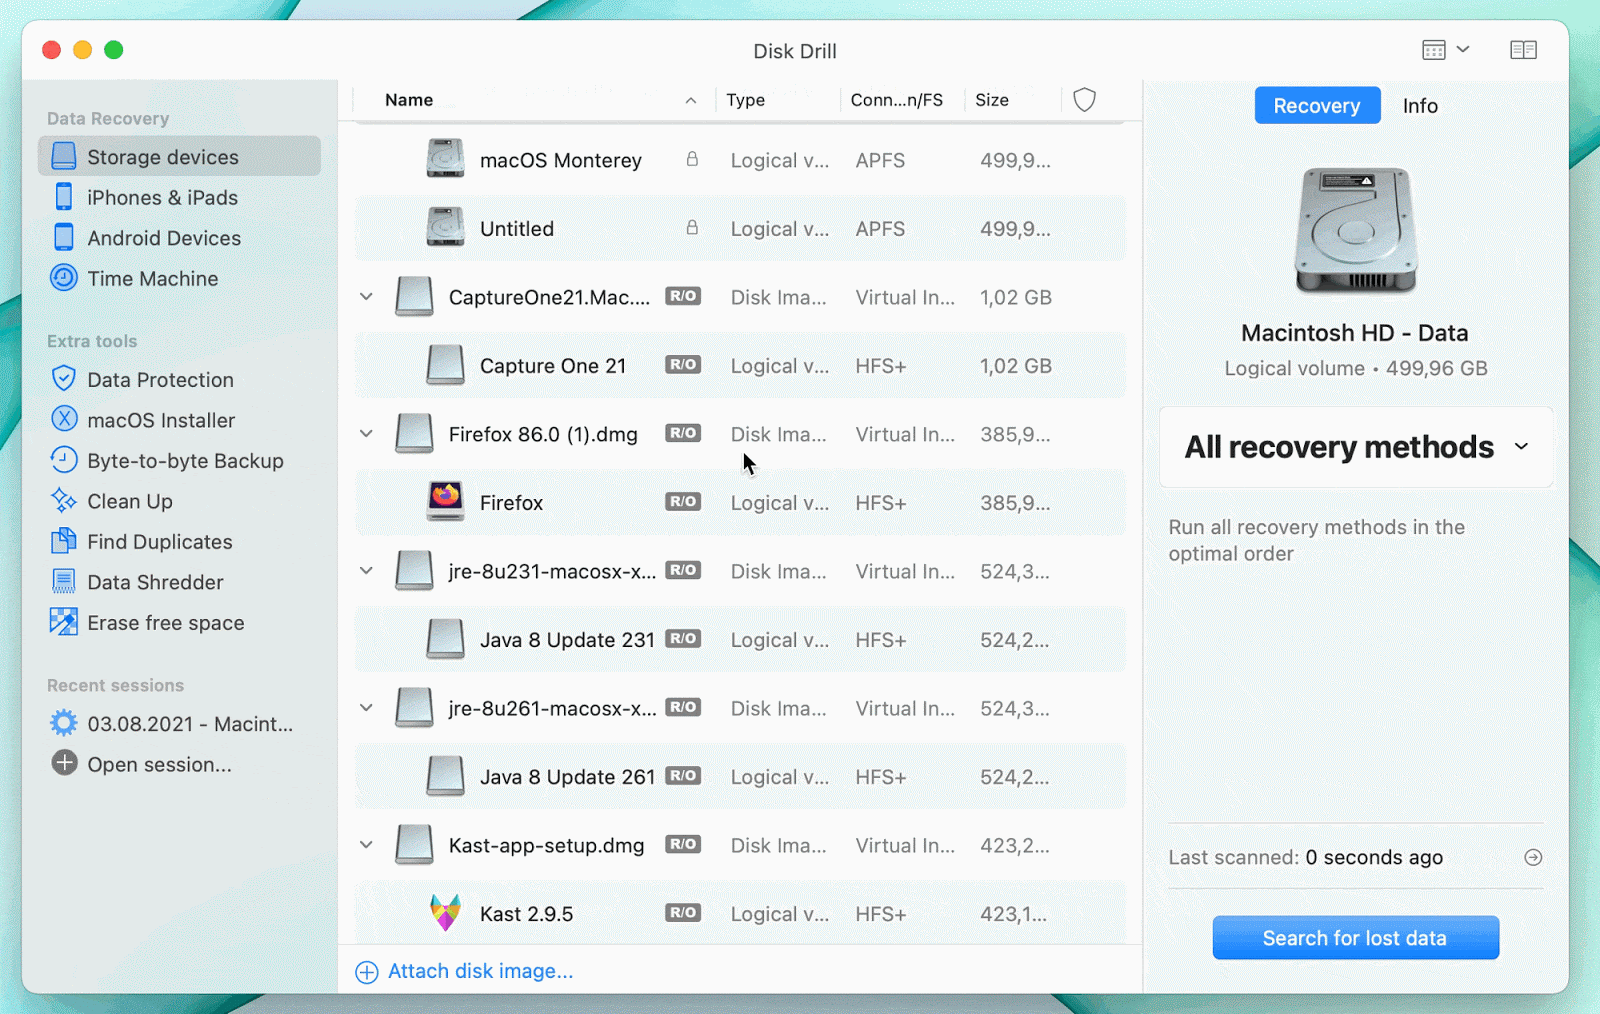Click 1,02 GB size of CaptureOne21.Mac...
This screenshot has height=1014, width=1600.
click(x=1016, y=297)
